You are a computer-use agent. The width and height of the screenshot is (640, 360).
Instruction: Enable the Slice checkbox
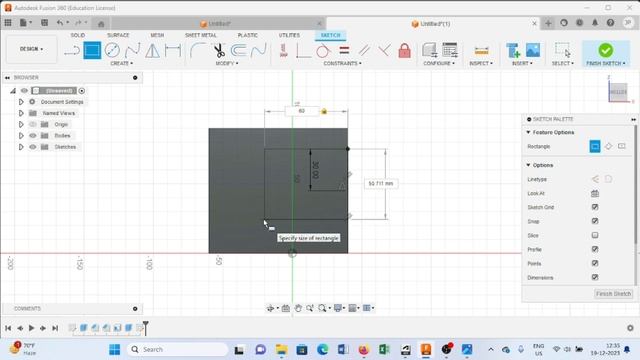pos(595,235)
